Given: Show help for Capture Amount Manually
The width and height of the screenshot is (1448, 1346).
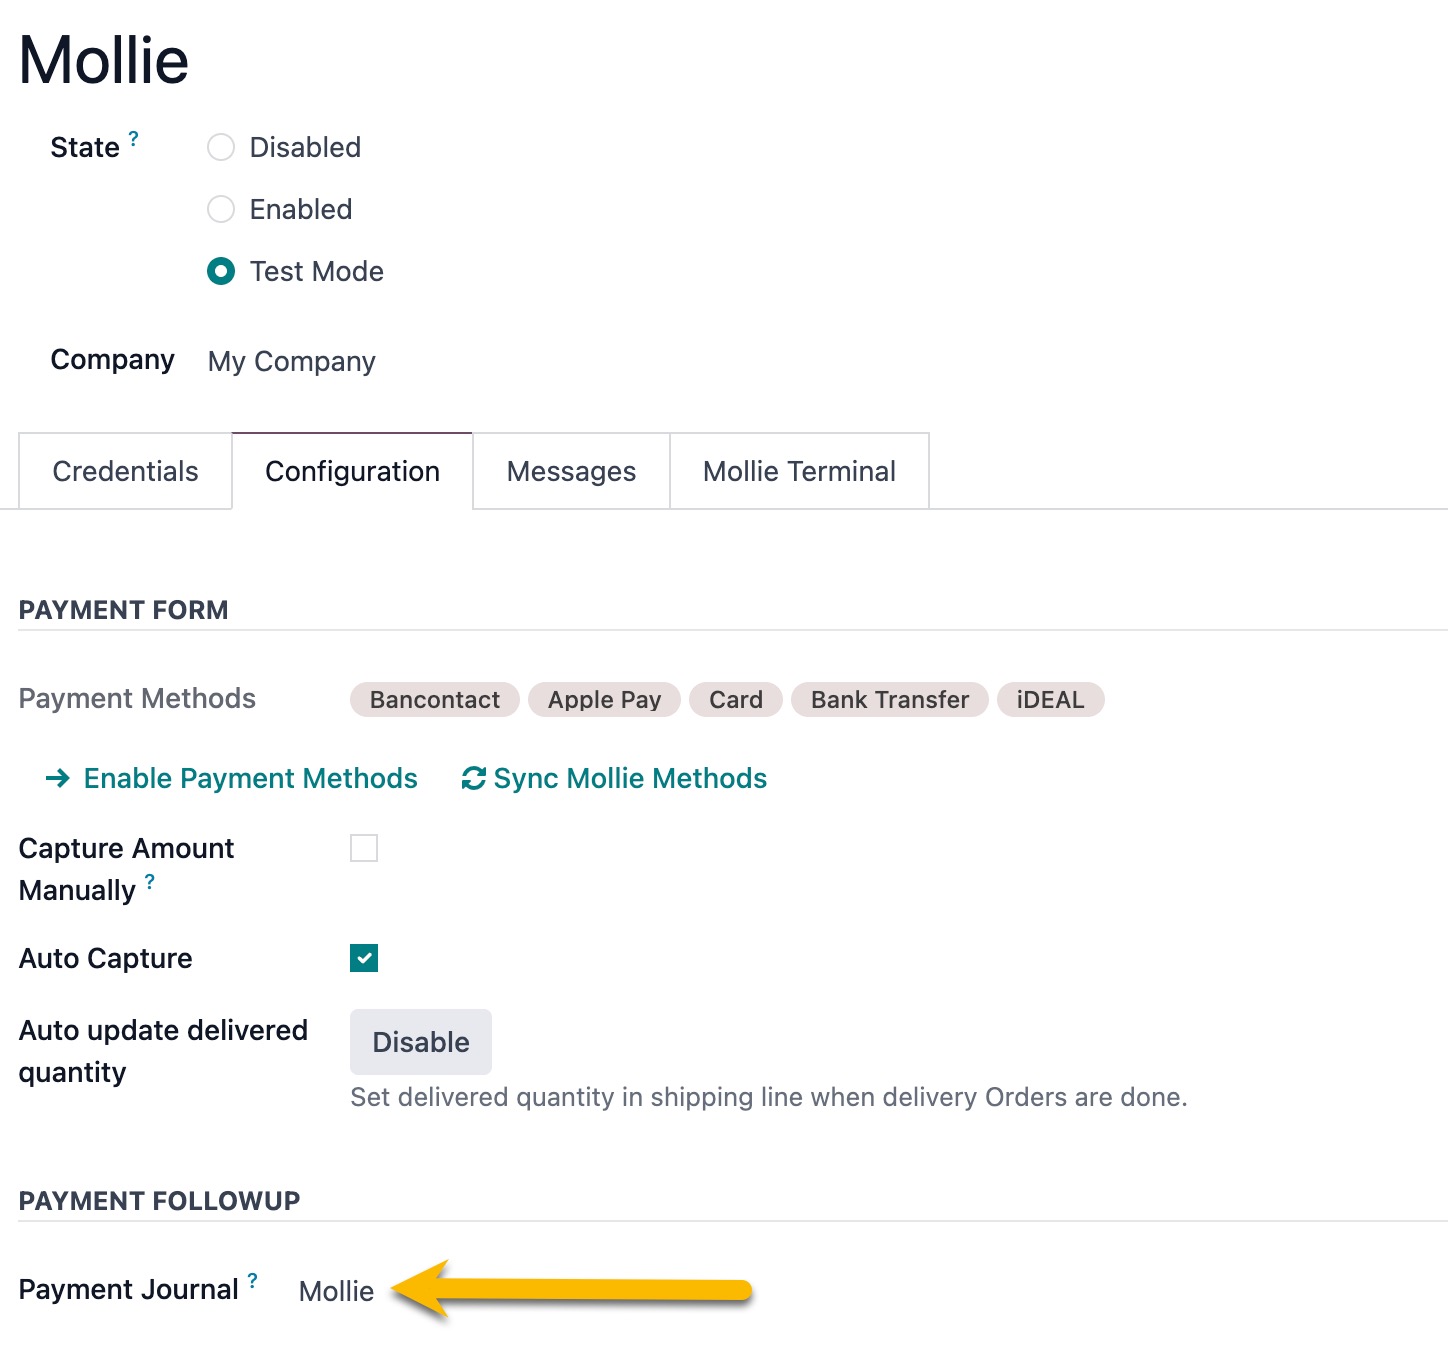Looking at the screenshot, I should [x=150, y=881].
